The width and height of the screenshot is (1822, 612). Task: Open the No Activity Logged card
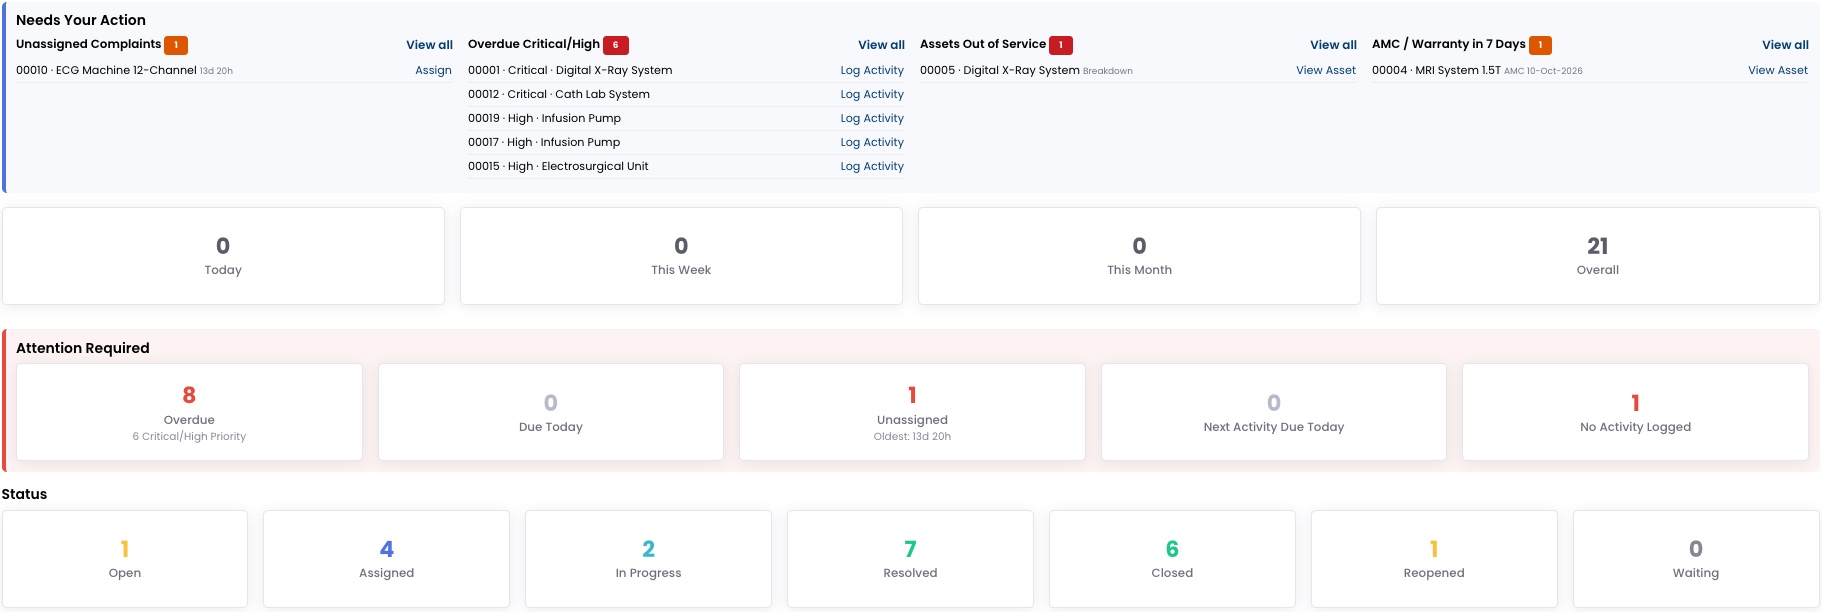(x=1635, y=412)
